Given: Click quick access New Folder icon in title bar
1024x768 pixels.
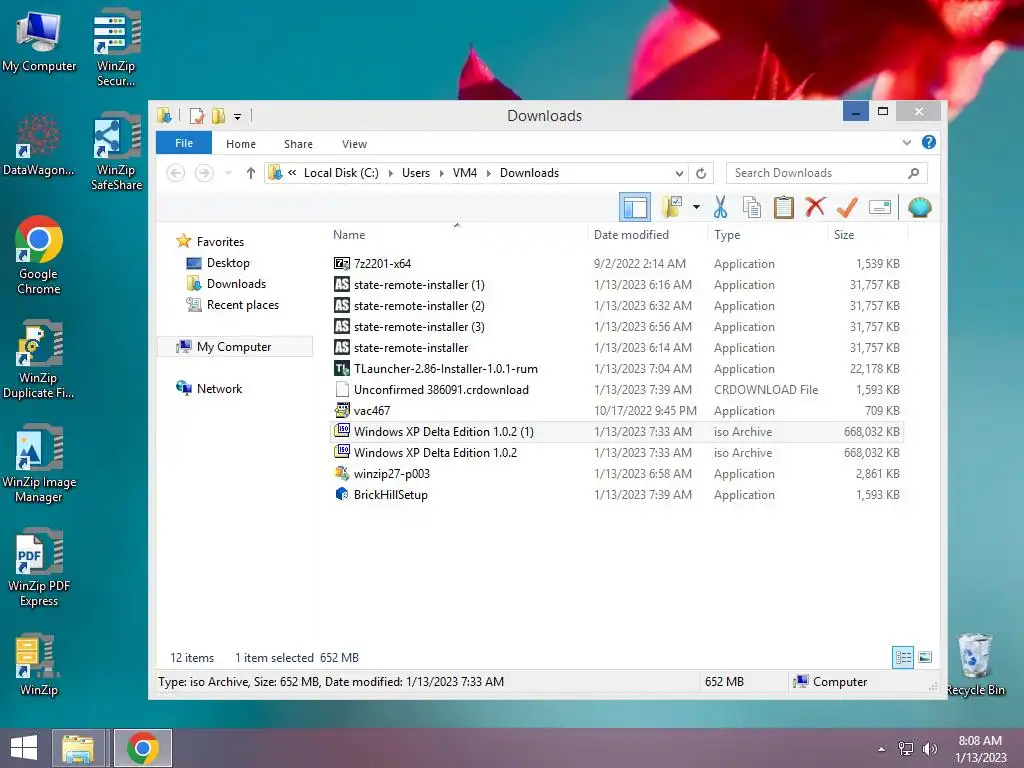Looking at the screenshot, I should click(x=218, y=116).
